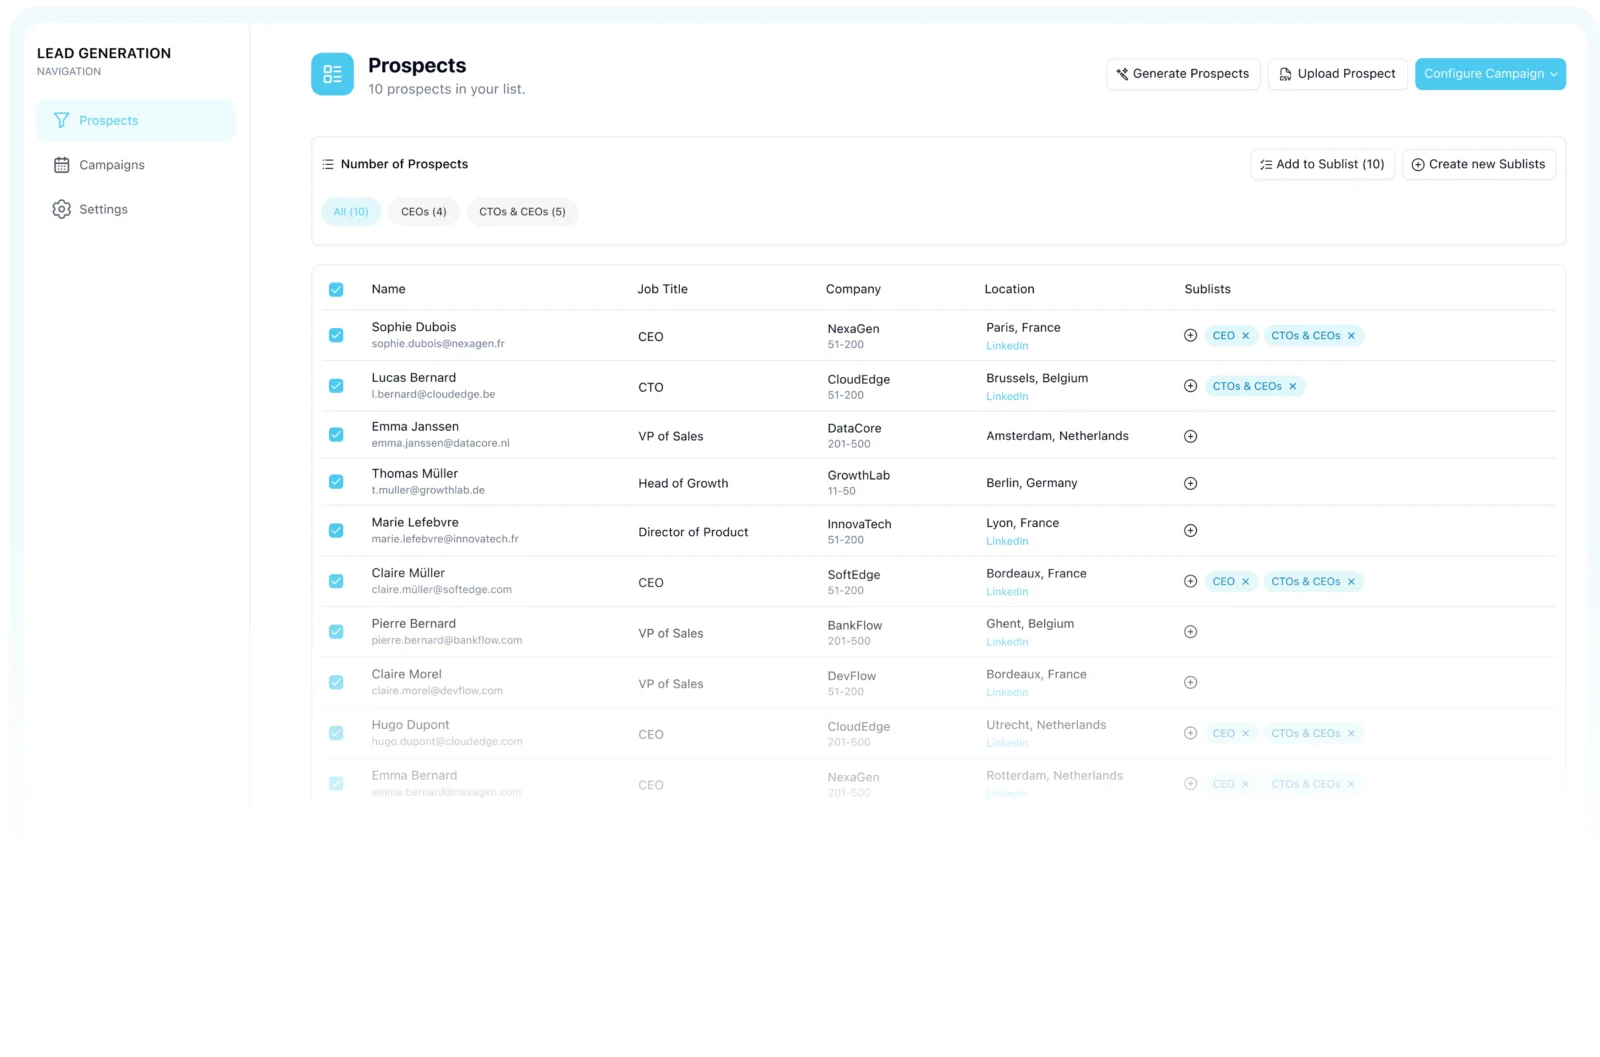This screenshot has height=1057, width=1600.
Task: Uncheck Claire Müller row checkbox
Action: (x=336, y=581)
